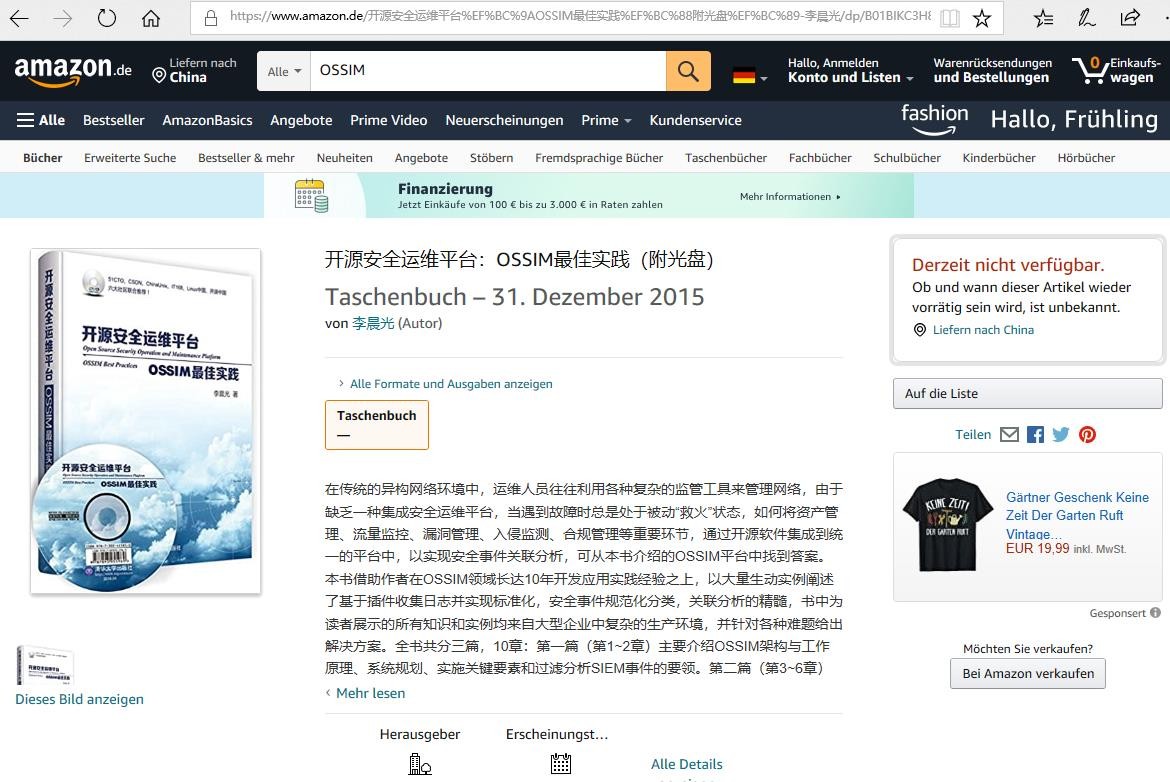Click Bei Amazon verkaufen button

coord(1027,673)
